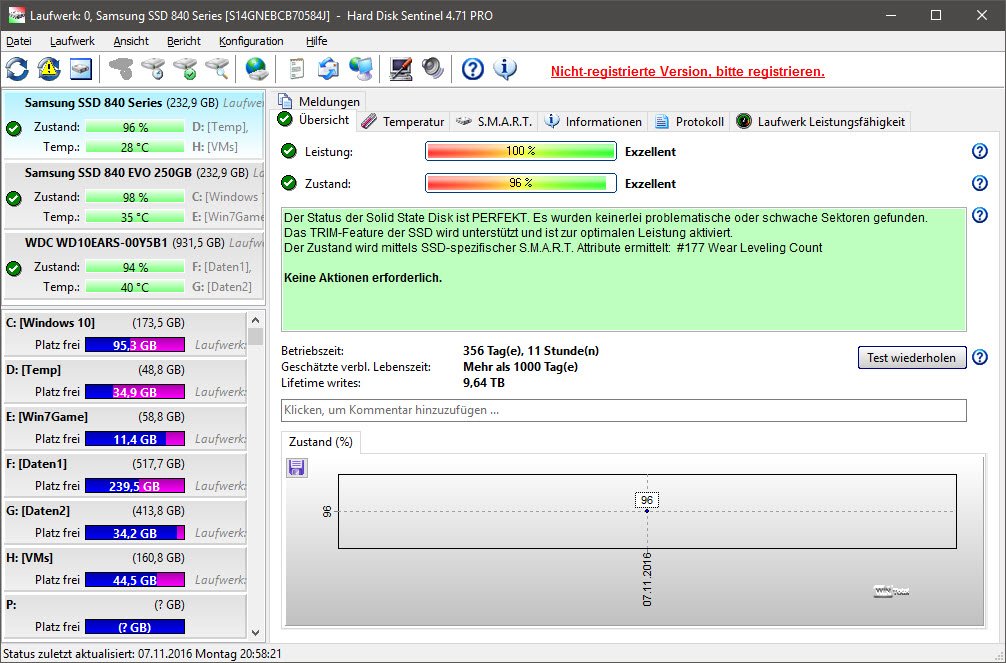Click green check icon of WDC WD10EARS drive

click(x=13, y=268)
